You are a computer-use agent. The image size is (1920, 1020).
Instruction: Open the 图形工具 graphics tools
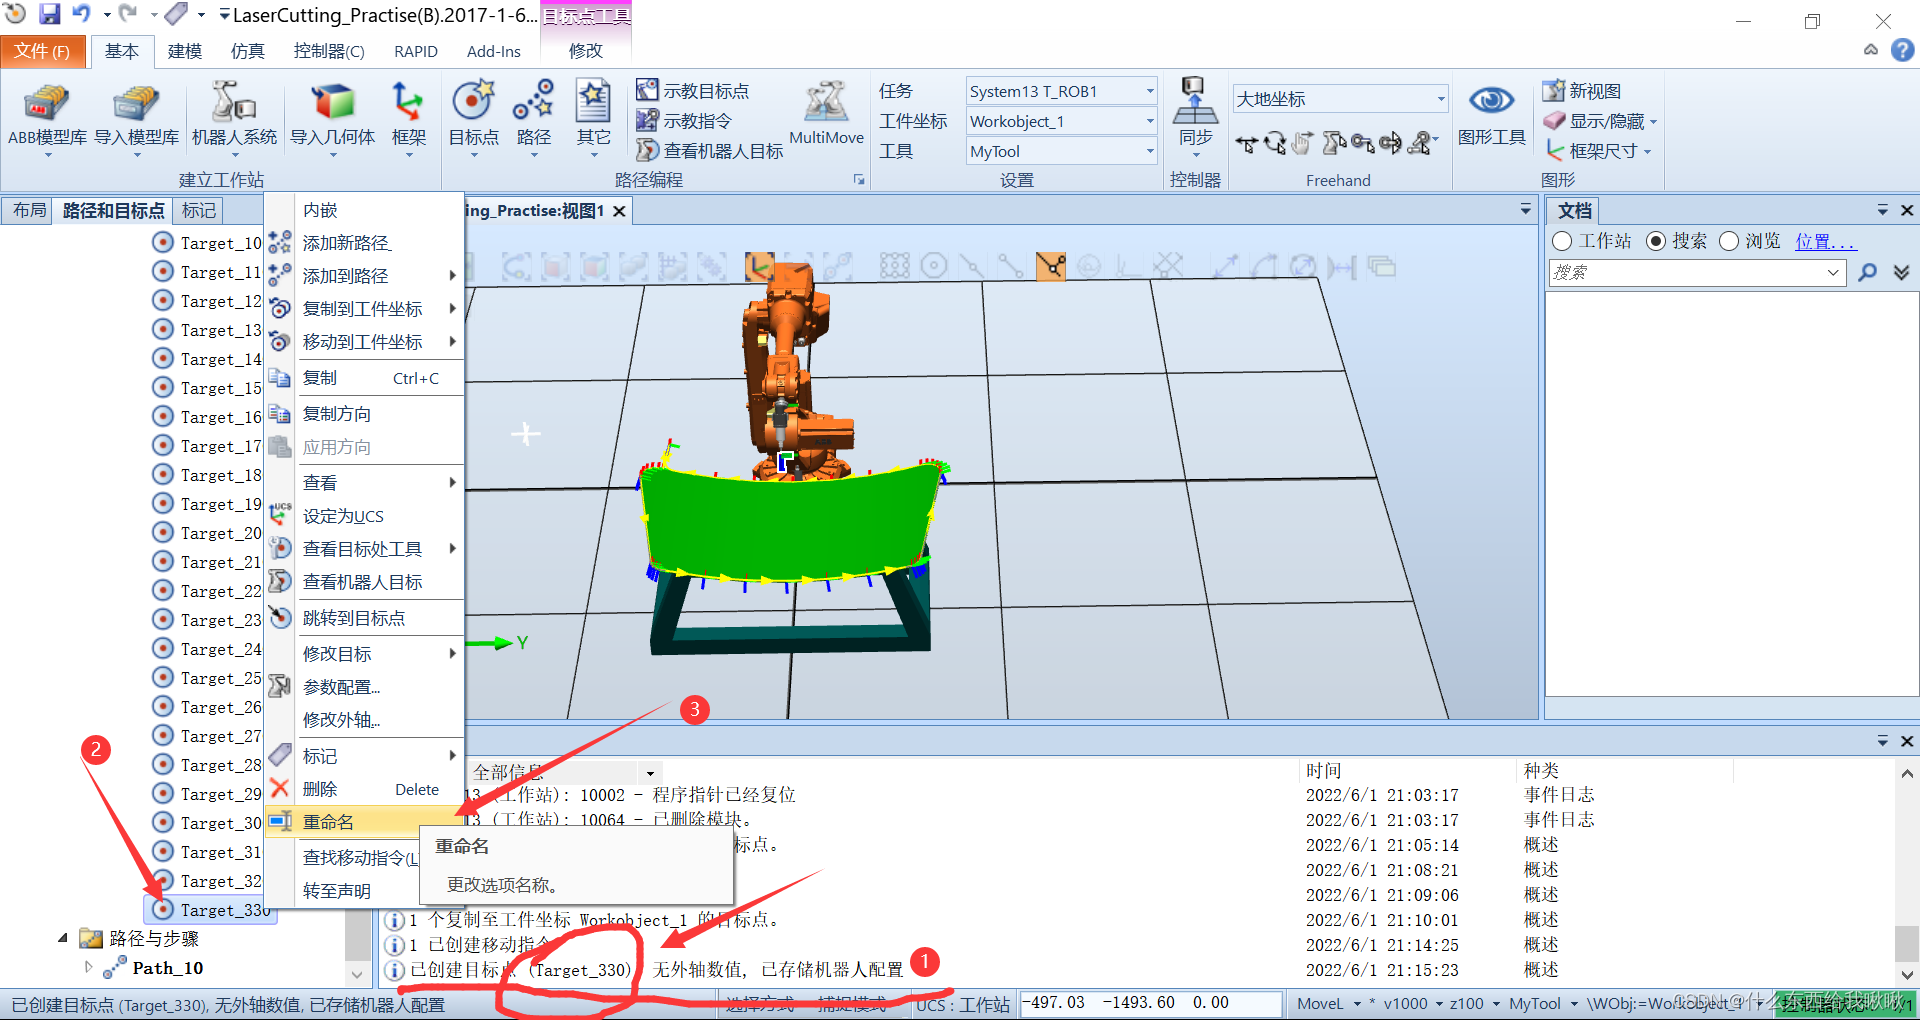coord(1491,114)
